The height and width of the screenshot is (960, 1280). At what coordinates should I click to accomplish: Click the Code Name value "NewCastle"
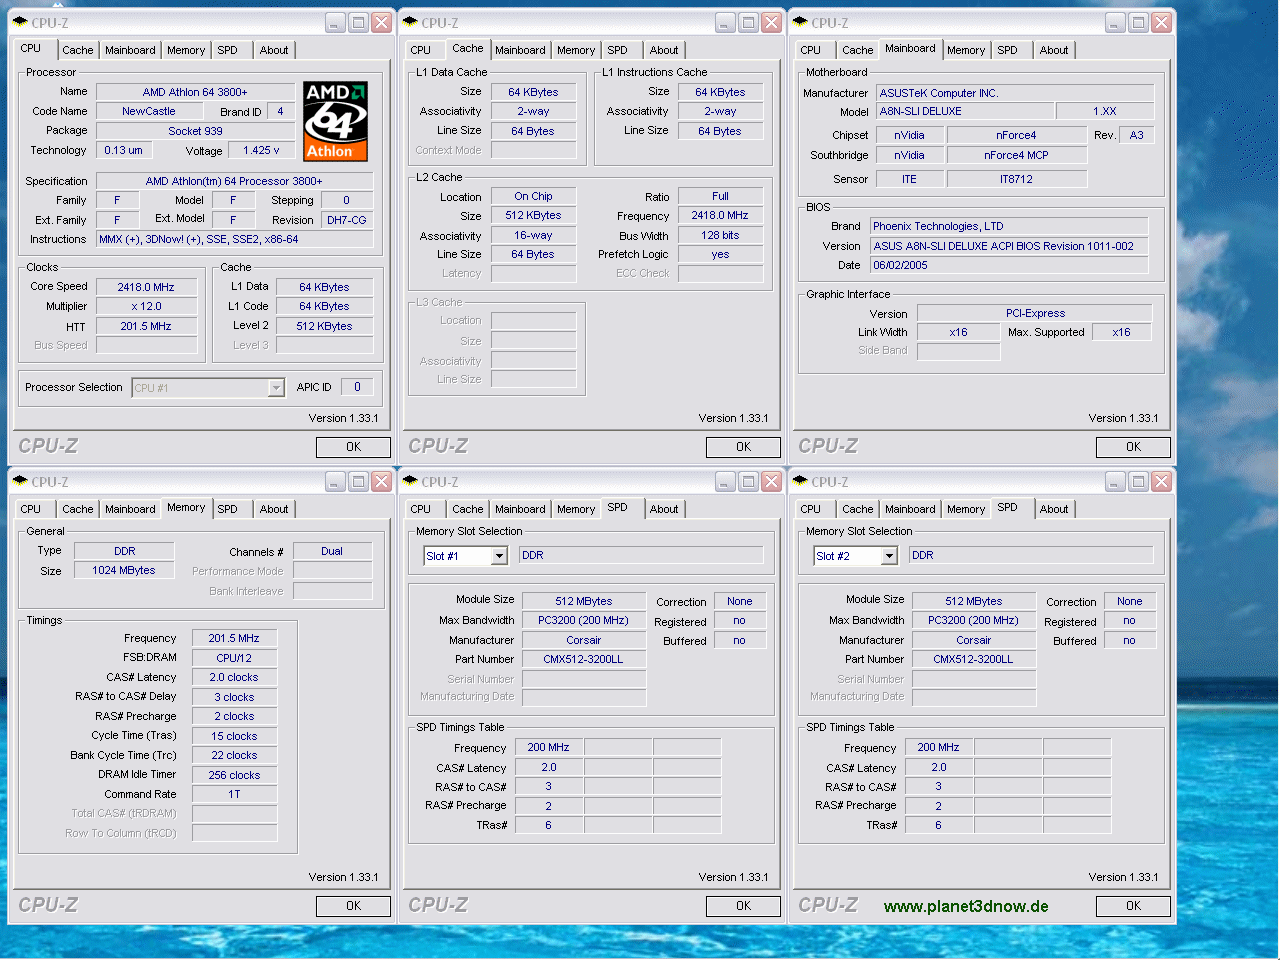149,111
